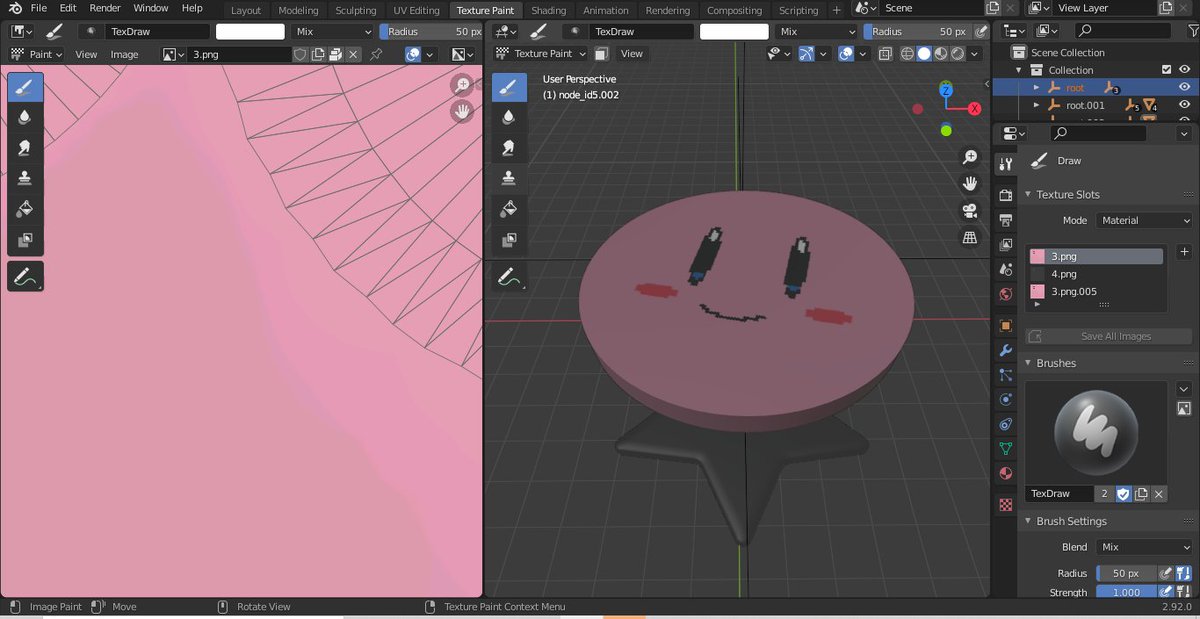
Task: Toggle X-ray in 3D viewport header
Action: 885,54
